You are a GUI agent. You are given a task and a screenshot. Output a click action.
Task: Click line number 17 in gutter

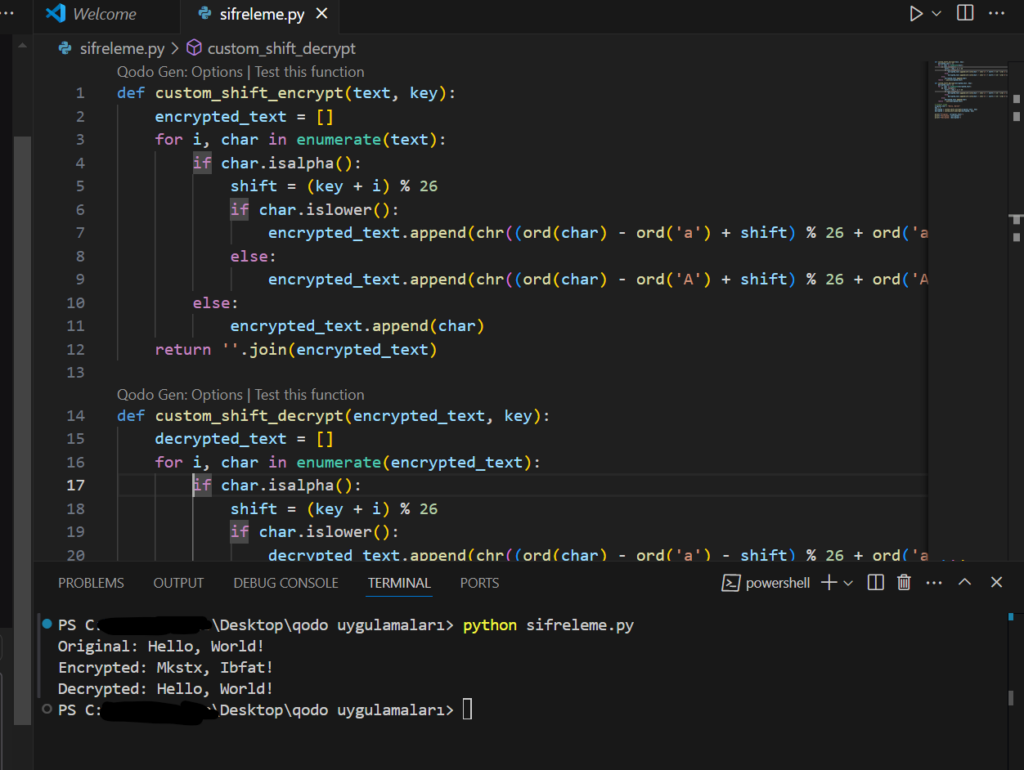[x=76, y=485]
